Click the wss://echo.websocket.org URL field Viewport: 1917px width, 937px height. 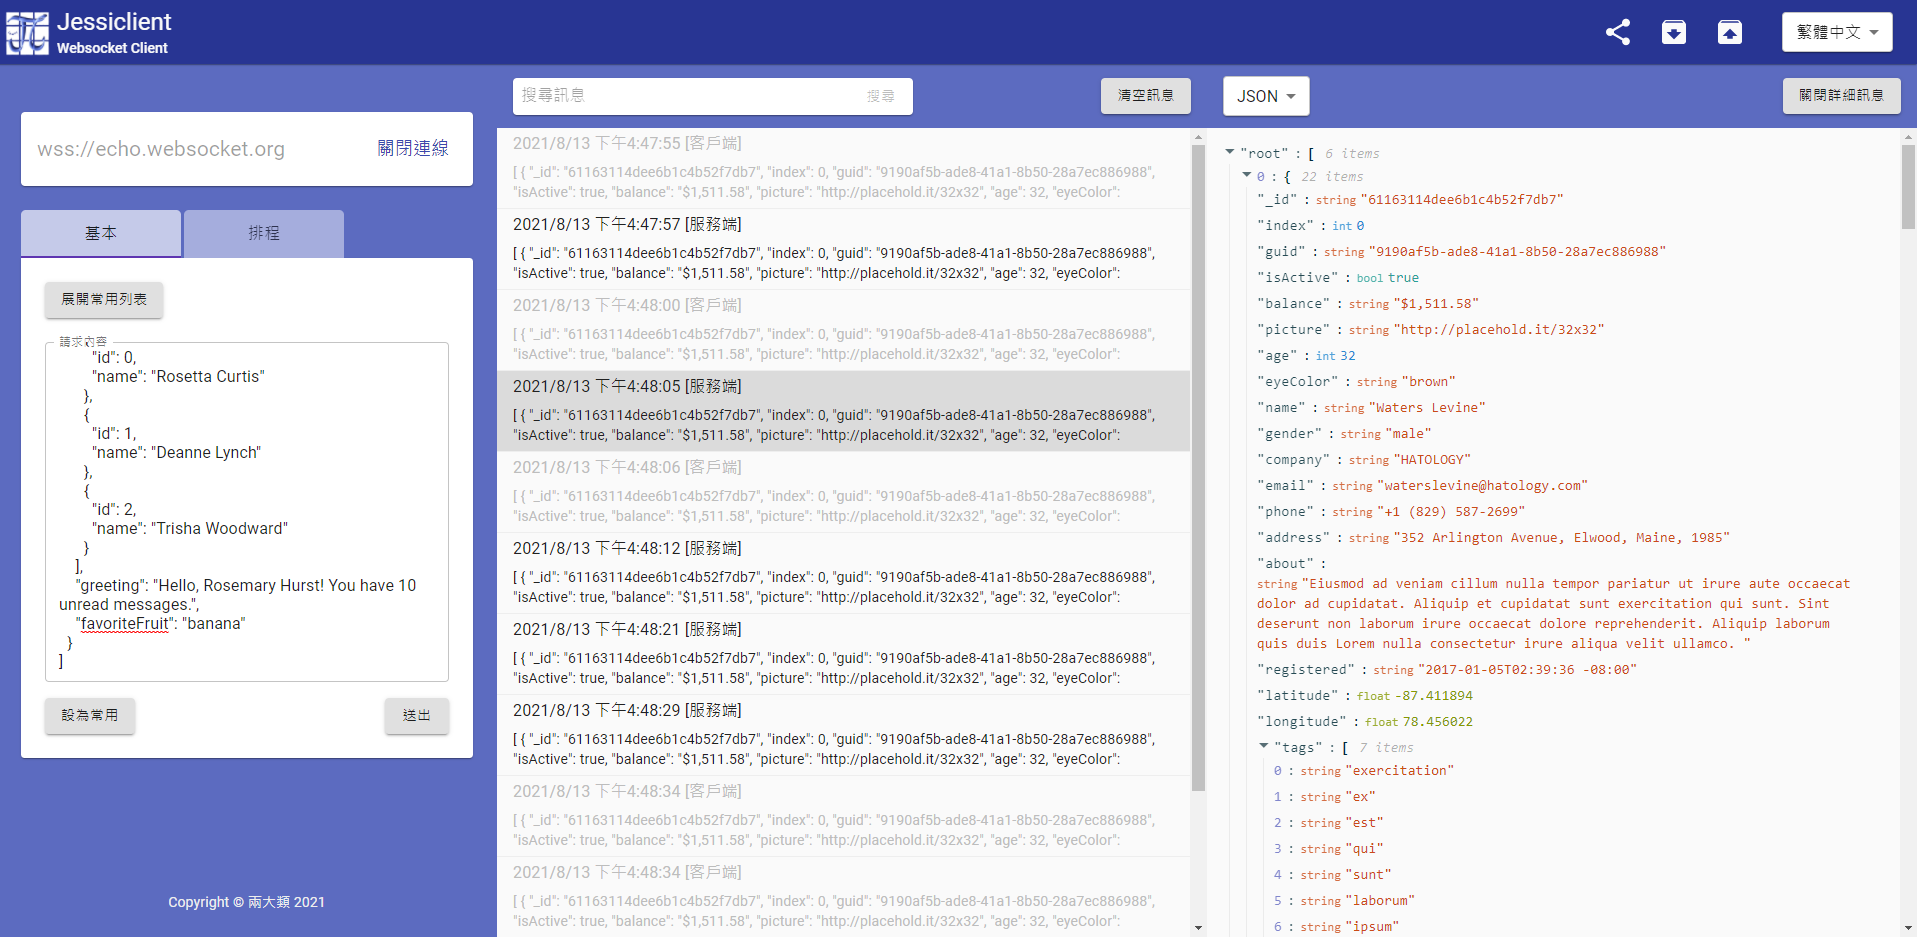click(x=200, y=149)
